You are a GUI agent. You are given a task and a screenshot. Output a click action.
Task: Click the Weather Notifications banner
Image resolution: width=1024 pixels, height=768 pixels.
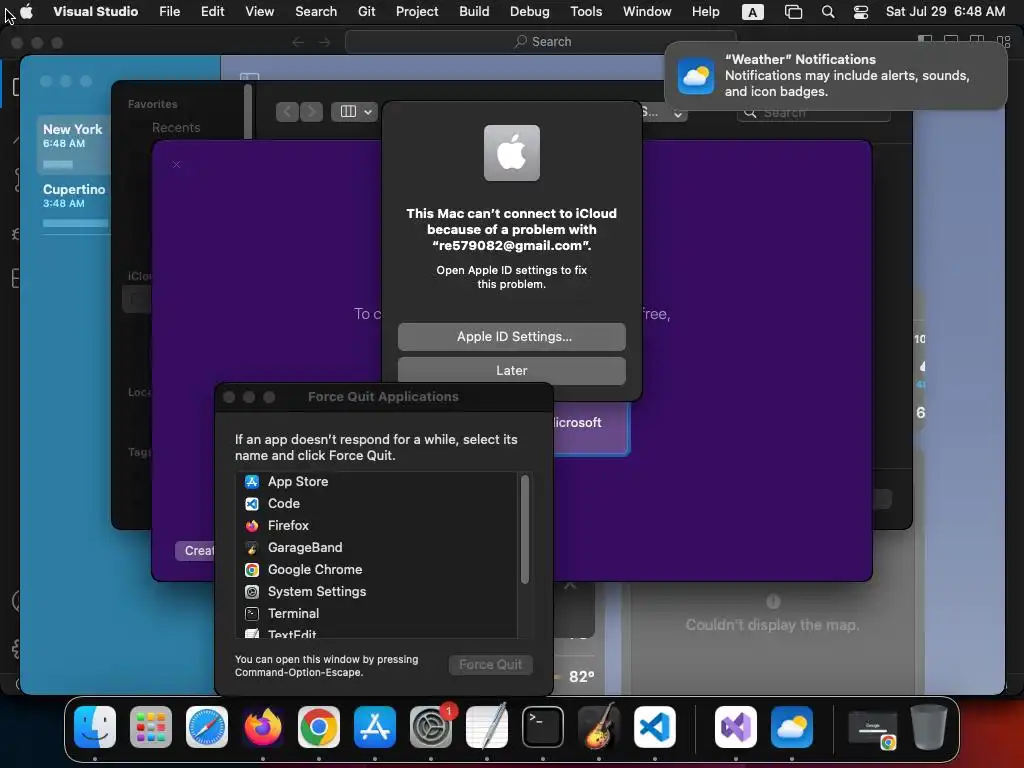[836, 76]
